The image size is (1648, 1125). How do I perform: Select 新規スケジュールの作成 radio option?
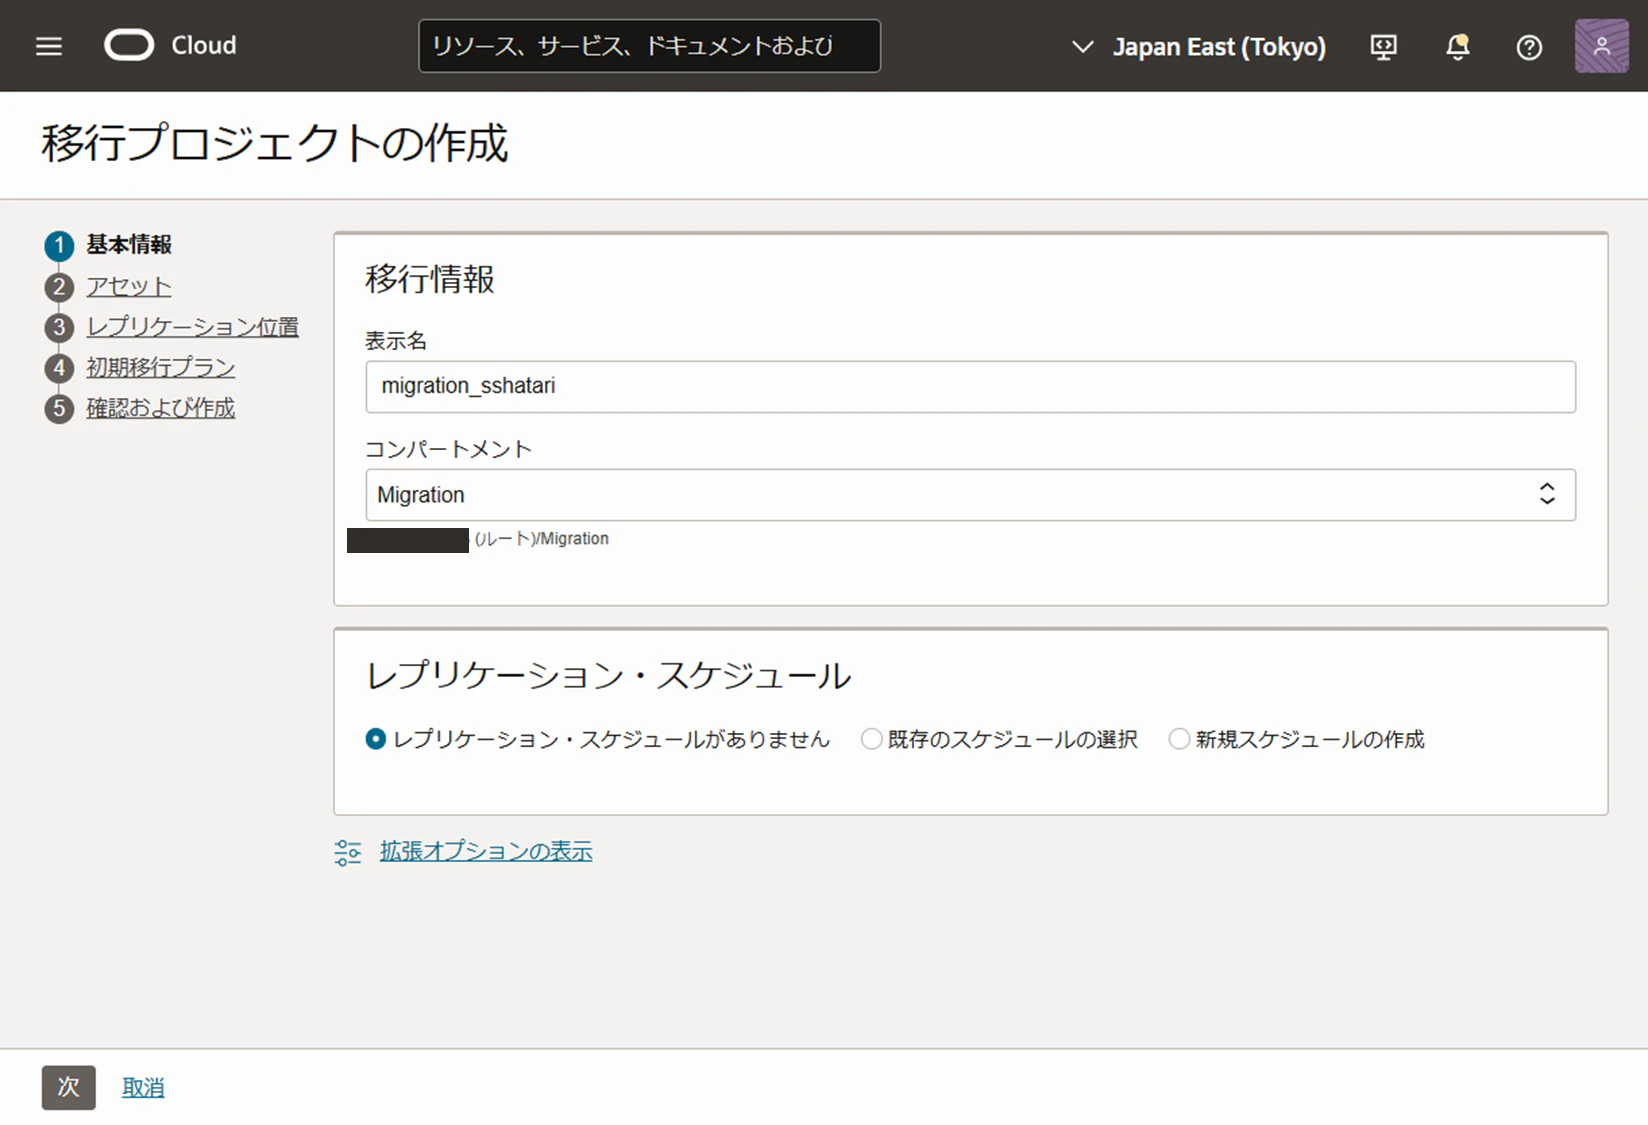click(x=1180, y=739)
